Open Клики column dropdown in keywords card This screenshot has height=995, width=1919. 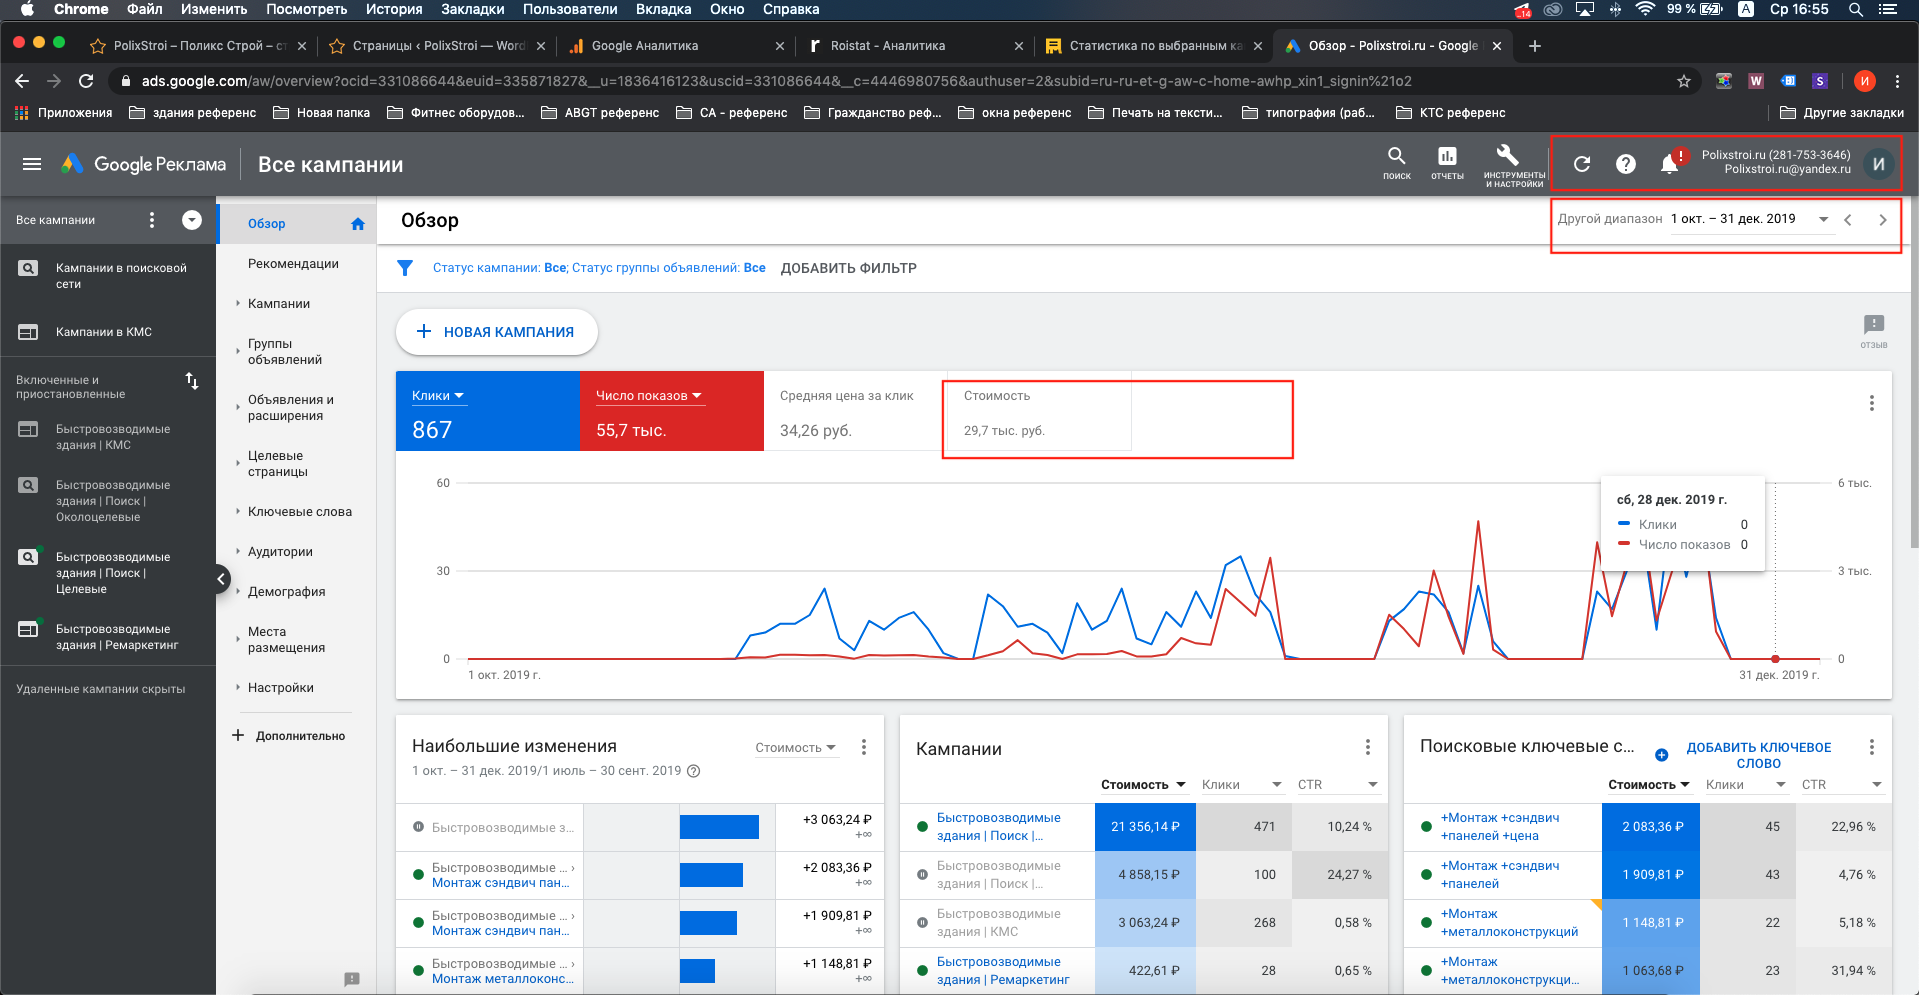1746,785
